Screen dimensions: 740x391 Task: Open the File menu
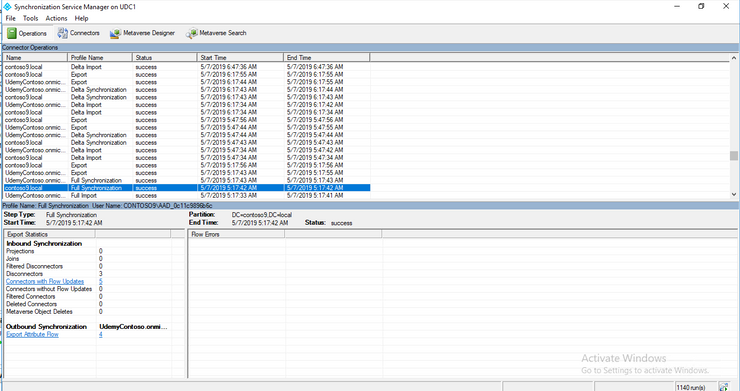coord(11,18)
